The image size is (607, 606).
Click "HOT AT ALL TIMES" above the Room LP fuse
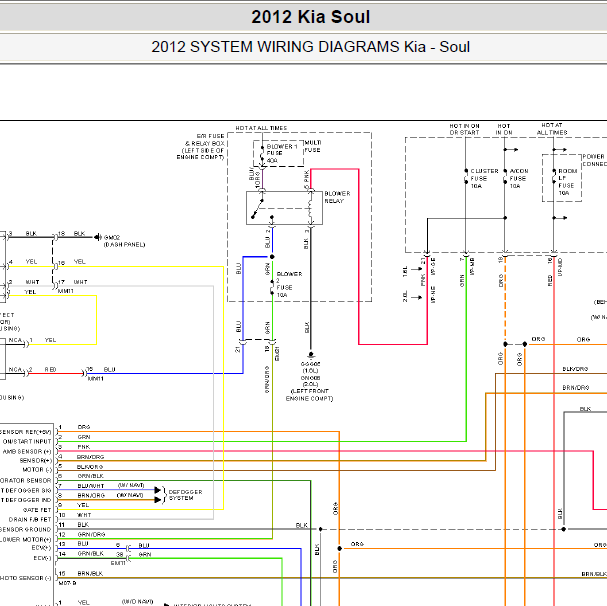pos(552,129)
